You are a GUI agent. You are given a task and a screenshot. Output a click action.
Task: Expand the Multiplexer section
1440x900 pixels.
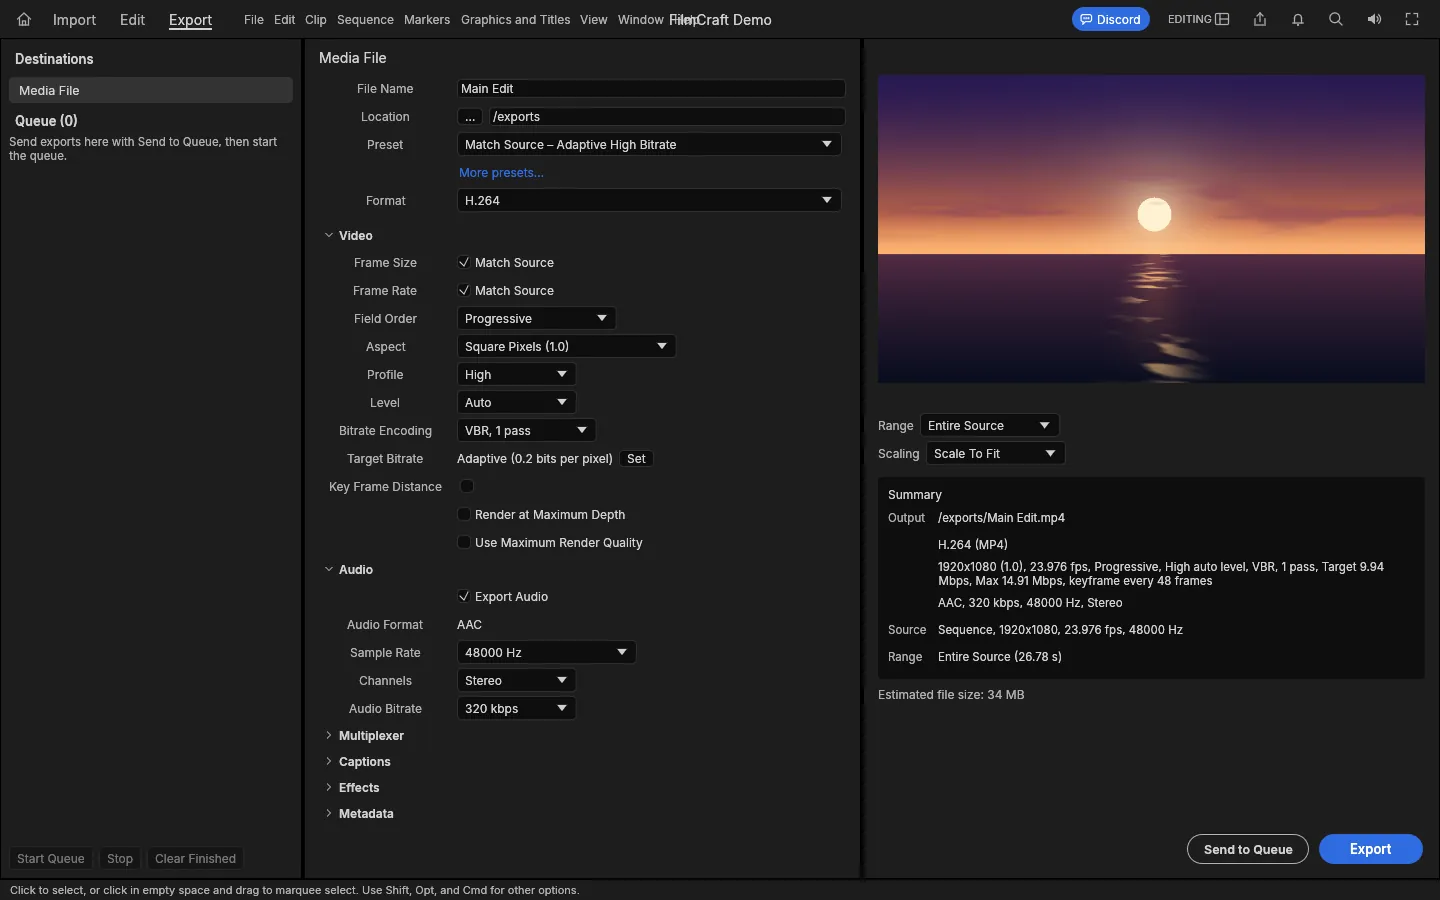pyautogui.click(x=329, y=736)
